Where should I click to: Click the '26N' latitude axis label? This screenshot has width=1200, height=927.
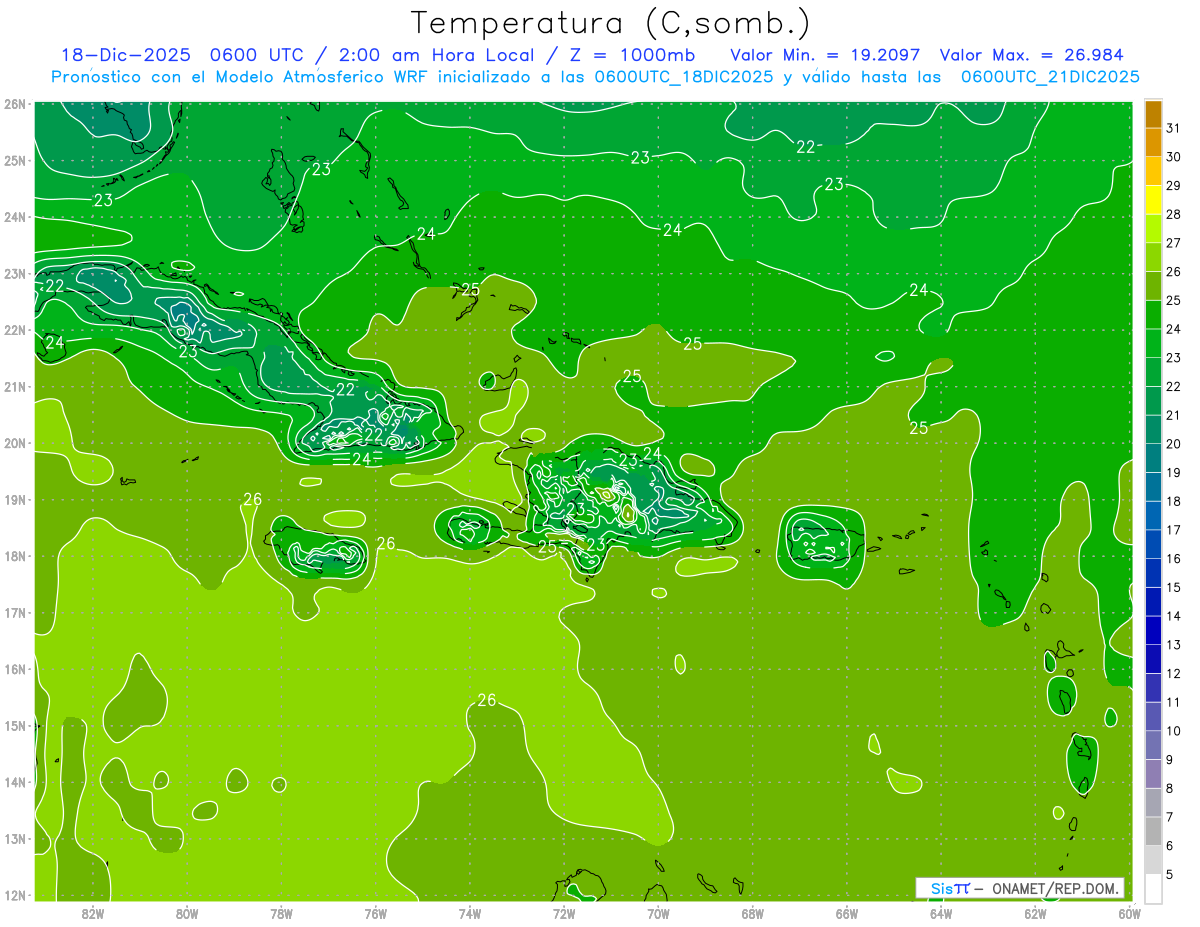pos(15,104)
